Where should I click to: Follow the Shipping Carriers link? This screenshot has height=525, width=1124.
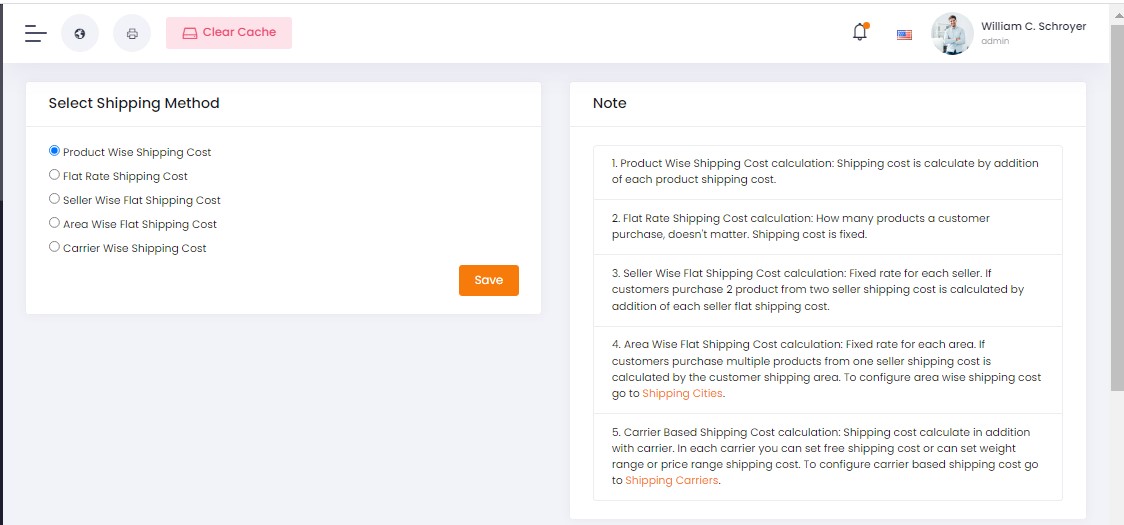click(x=671, y=481)
